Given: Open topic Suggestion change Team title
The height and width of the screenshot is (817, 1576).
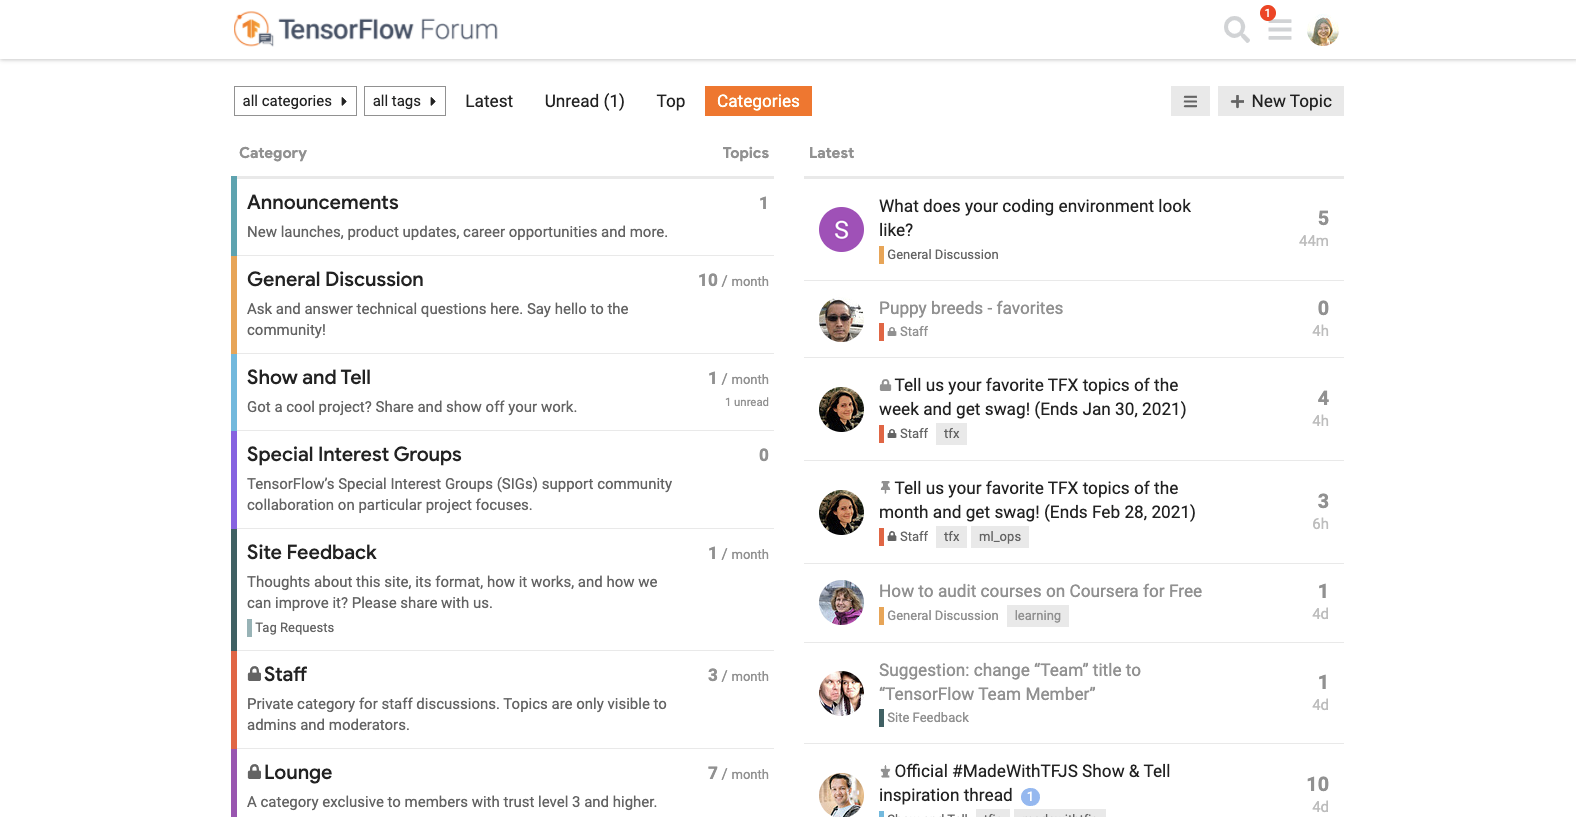Looking at the screenshot, I should [x=1010, y=682].
